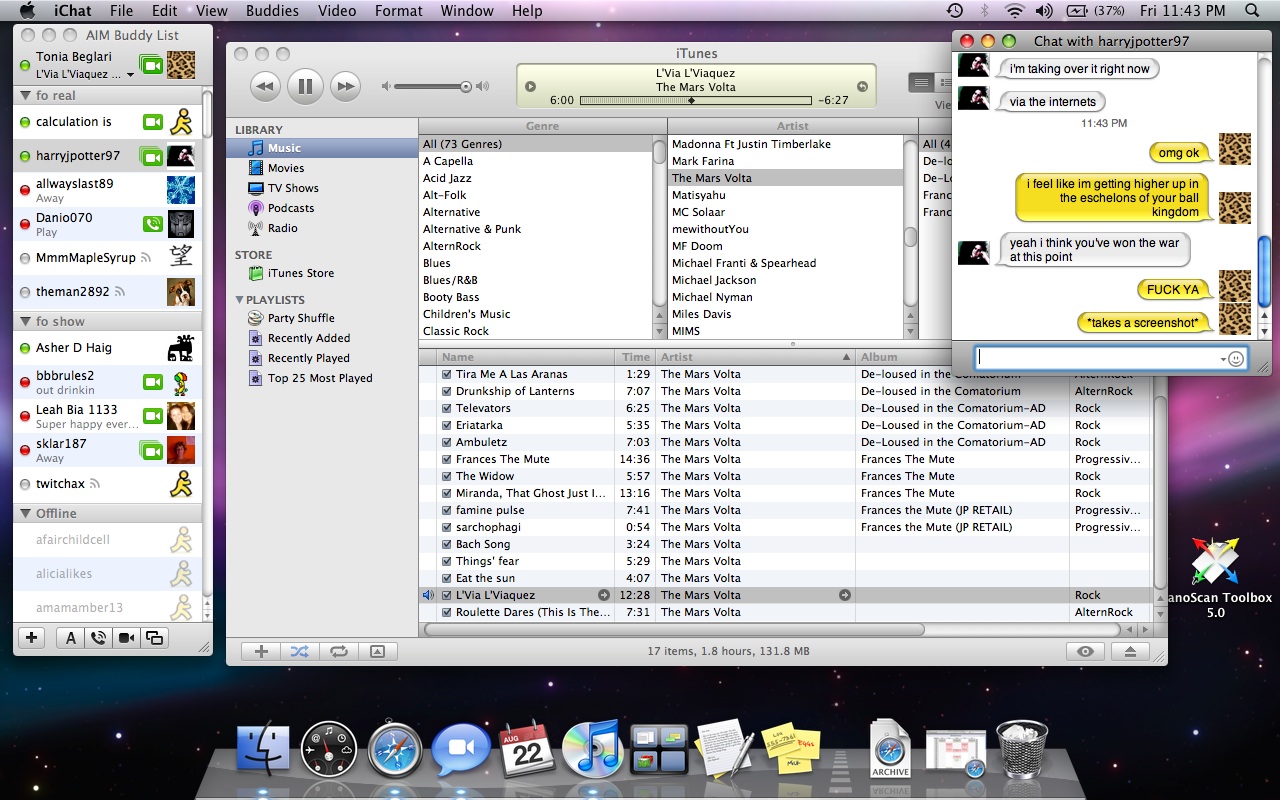
Task: Select Music in iTunes library
Action: [321, 148]
